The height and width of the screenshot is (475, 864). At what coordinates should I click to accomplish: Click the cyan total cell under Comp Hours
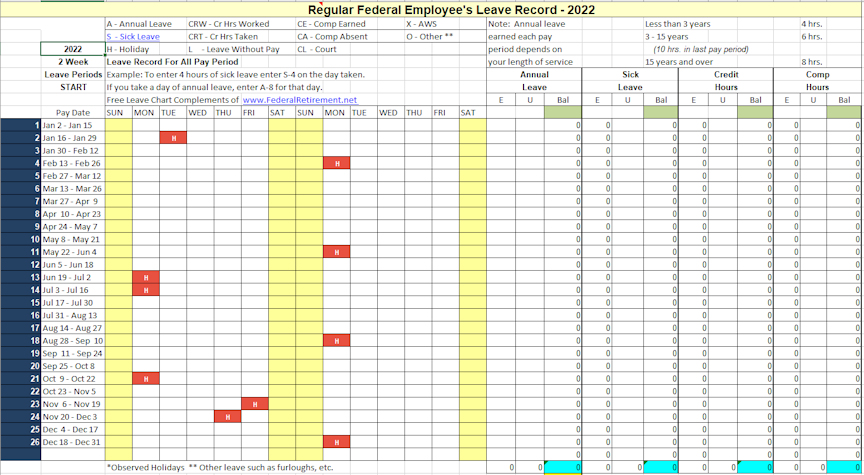click(844, 467)
